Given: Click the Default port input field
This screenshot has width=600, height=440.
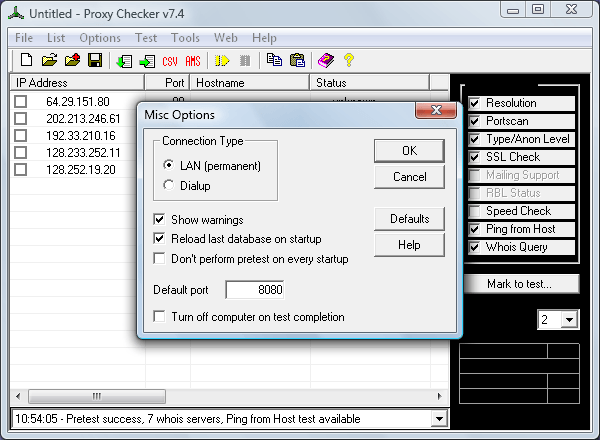Looking at the screenshot, I should pos(255,290).
